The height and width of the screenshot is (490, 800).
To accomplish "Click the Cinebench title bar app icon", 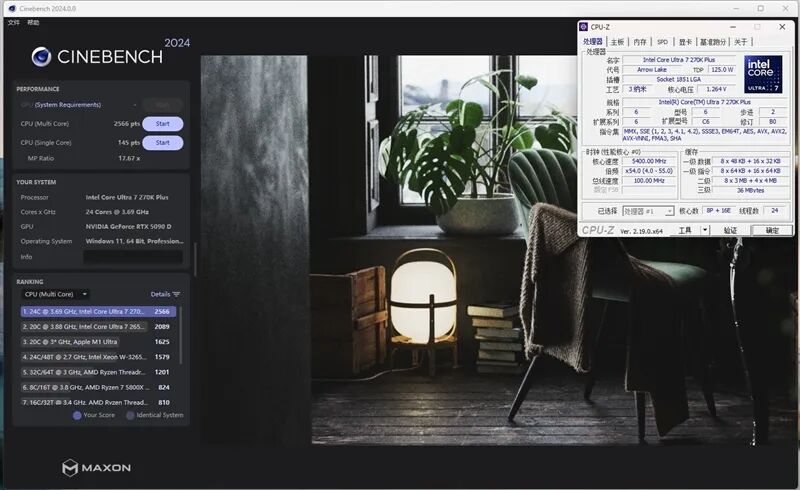I will [x=12, y=8].
